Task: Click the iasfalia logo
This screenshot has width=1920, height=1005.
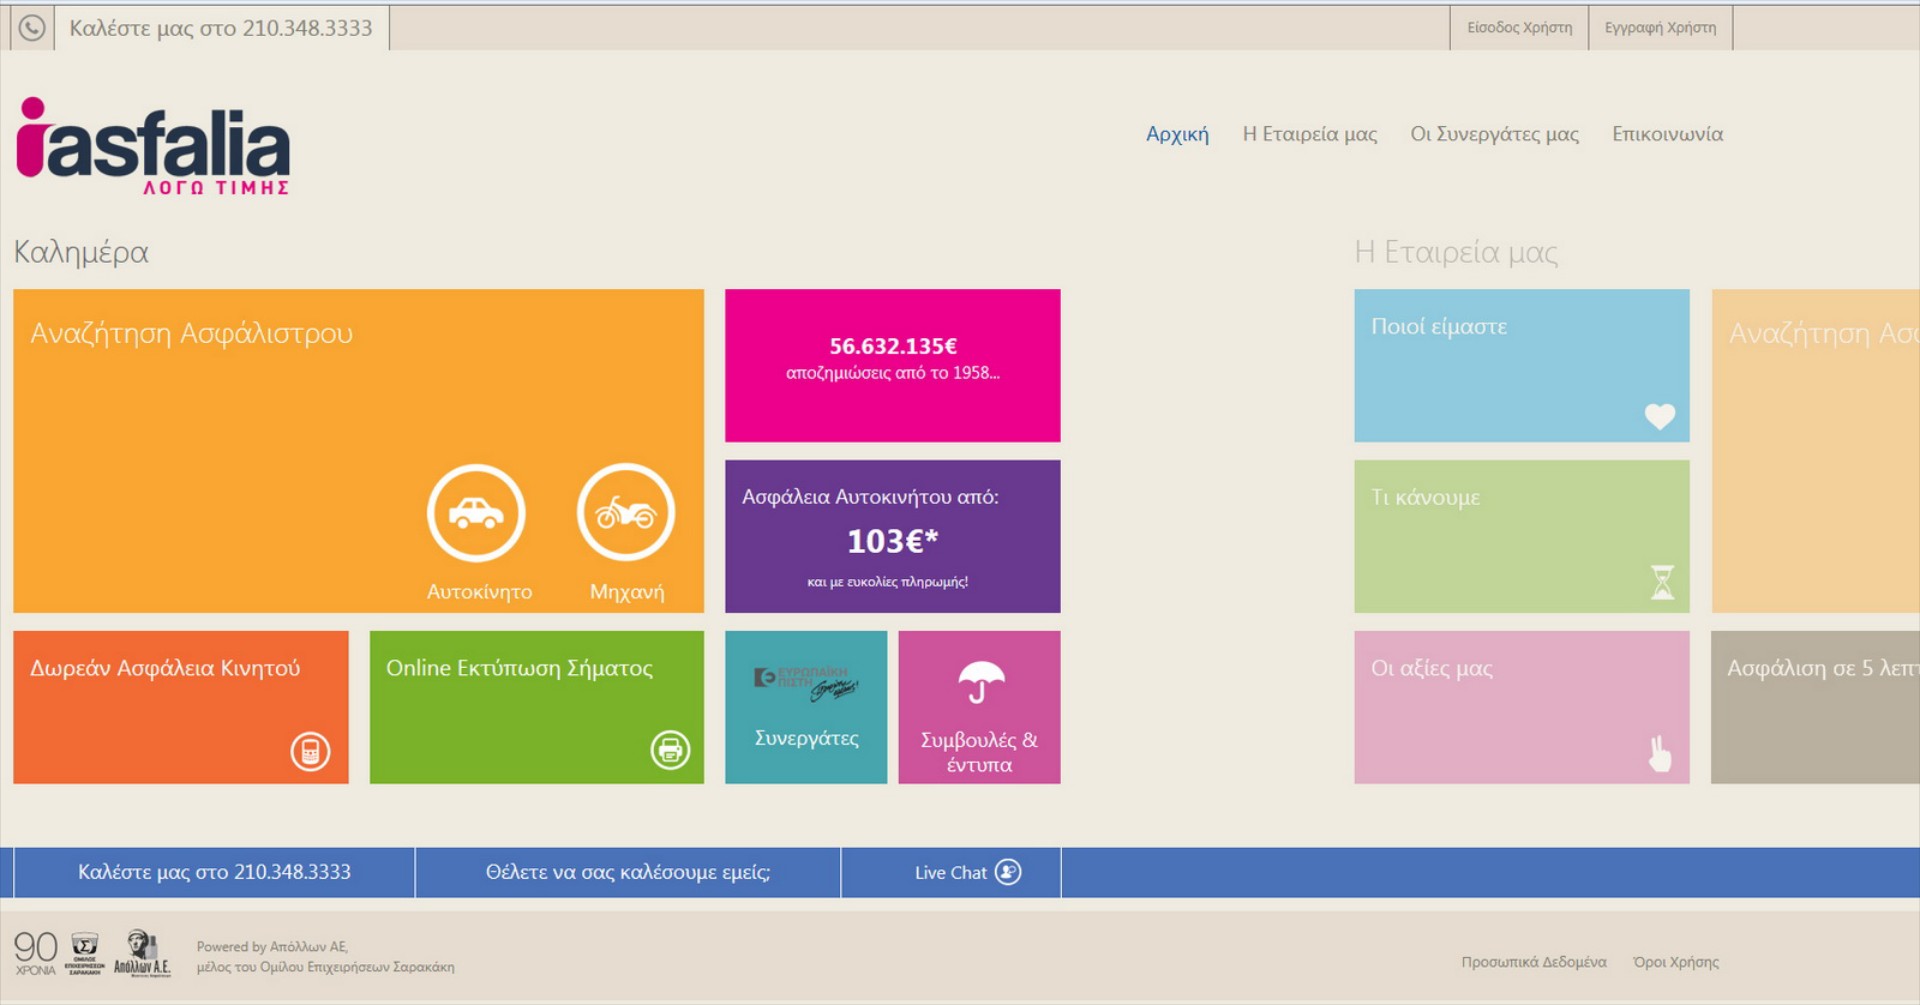Action: [153, 146]
